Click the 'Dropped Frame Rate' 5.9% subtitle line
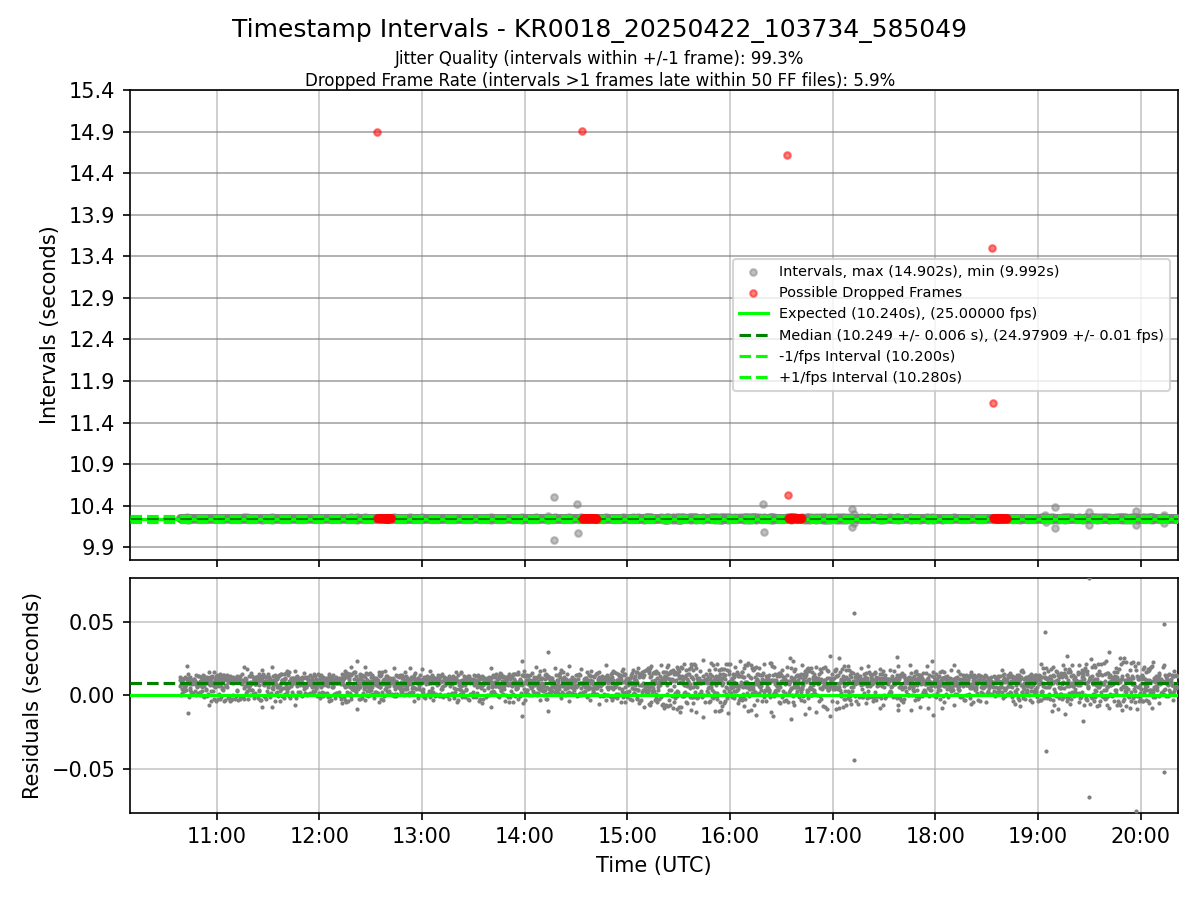Image resolution: width=1200 pixels, height=900 pixels. pos(599,80)
